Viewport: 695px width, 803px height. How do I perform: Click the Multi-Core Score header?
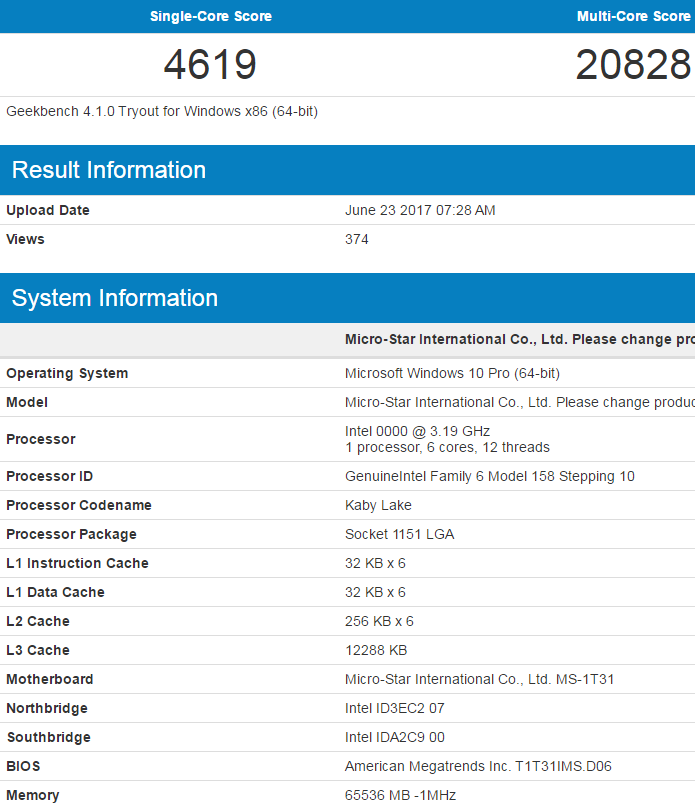(633, 16)
